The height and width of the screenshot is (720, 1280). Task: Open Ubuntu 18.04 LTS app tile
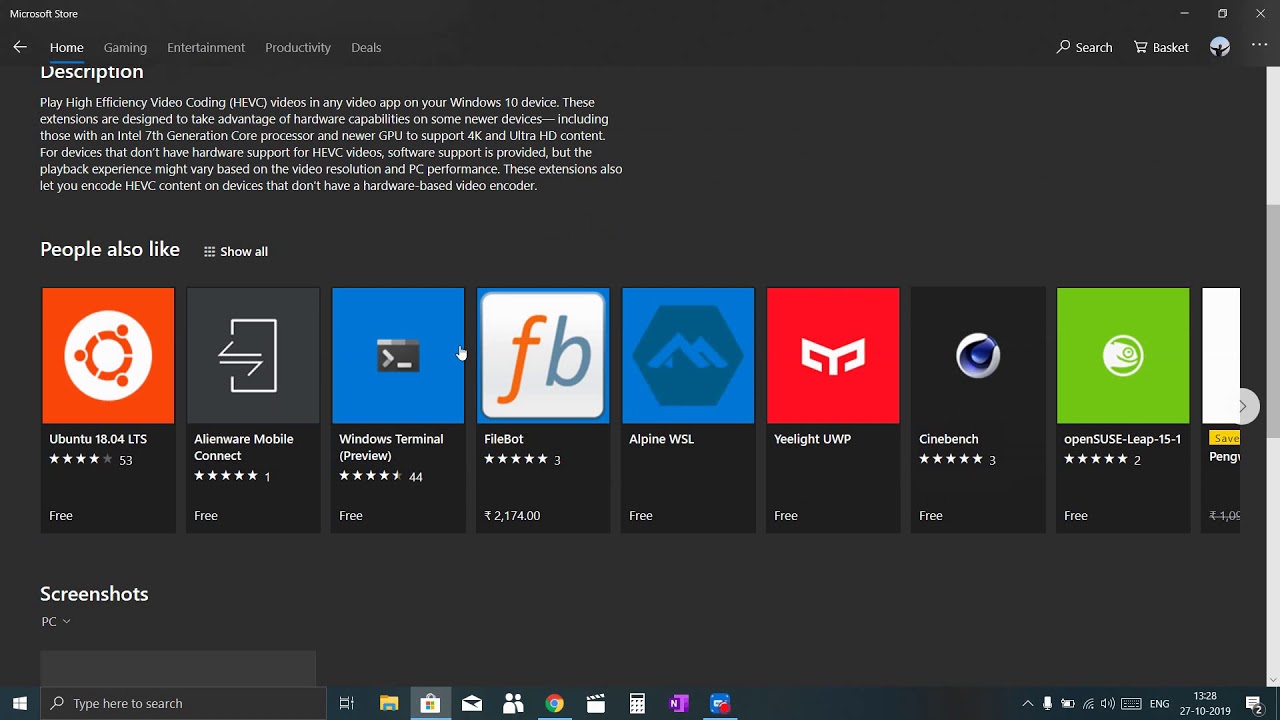point(108,410)
